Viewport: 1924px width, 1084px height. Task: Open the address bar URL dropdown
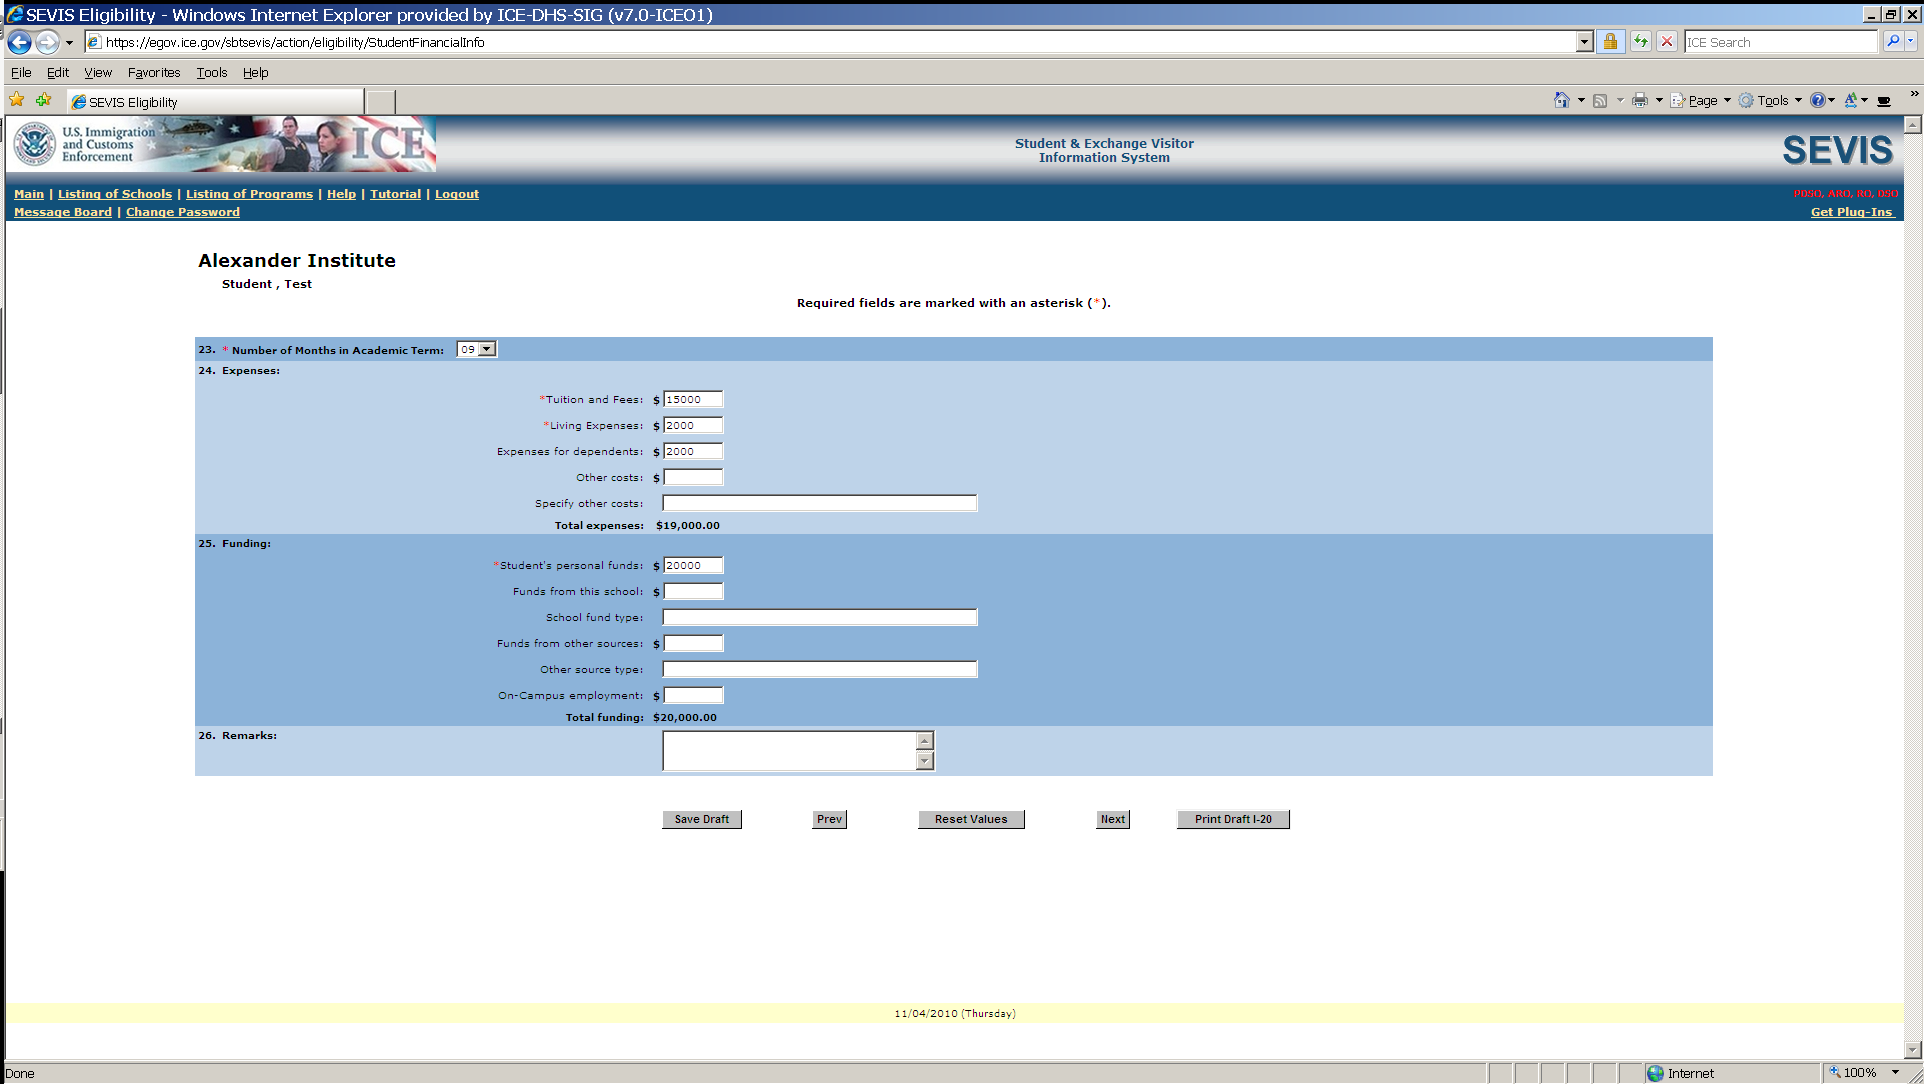pos(1584,42)
